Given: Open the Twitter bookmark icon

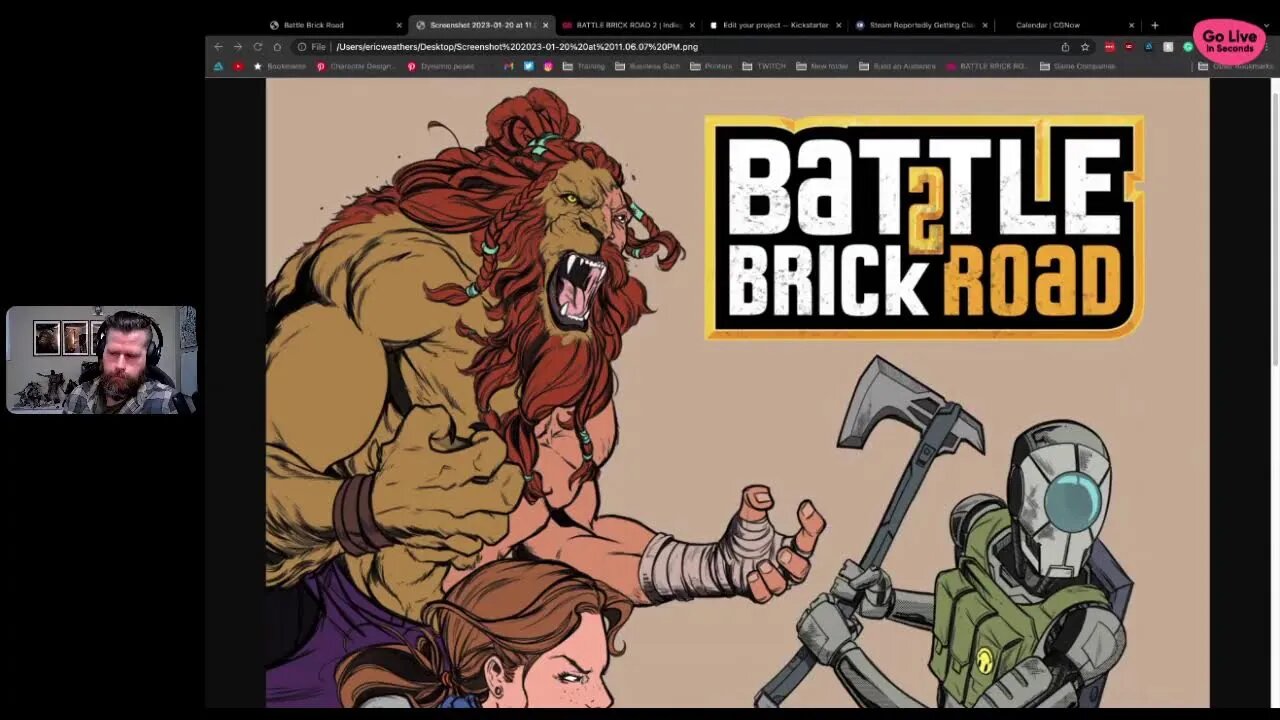Looking at the screenshot, I should (528, 66).
